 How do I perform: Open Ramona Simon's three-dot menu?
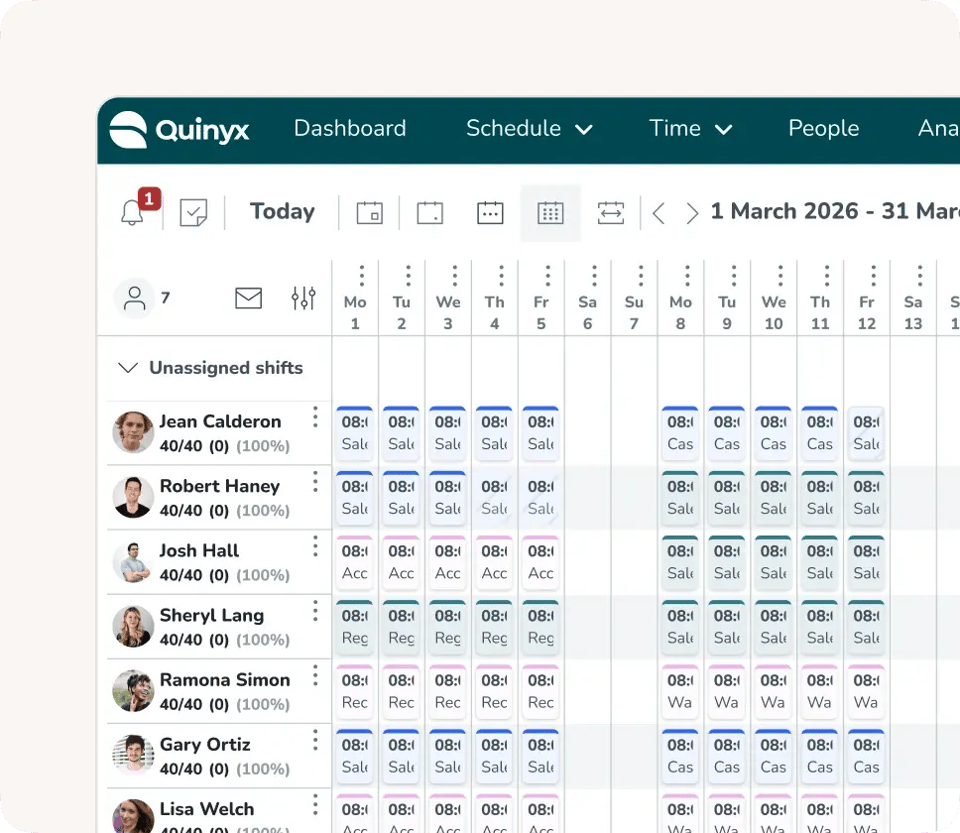pyautogui.click(x=315, y=675)
